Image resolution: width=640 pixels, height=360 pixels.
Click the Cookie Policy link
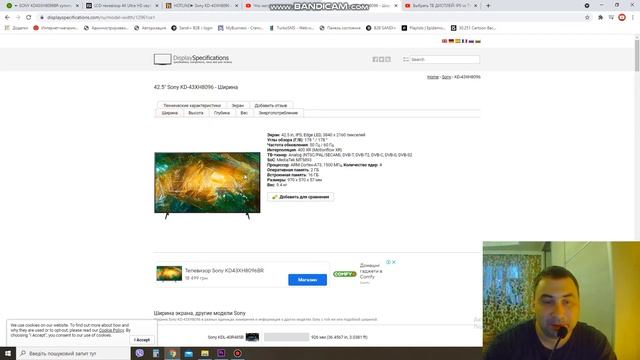pos(111,330)
